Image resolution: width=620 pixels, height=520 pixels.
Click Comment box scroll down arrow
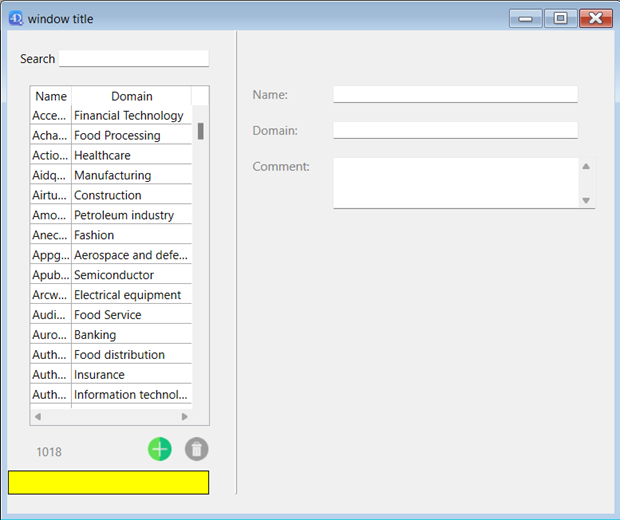point(586,201)
